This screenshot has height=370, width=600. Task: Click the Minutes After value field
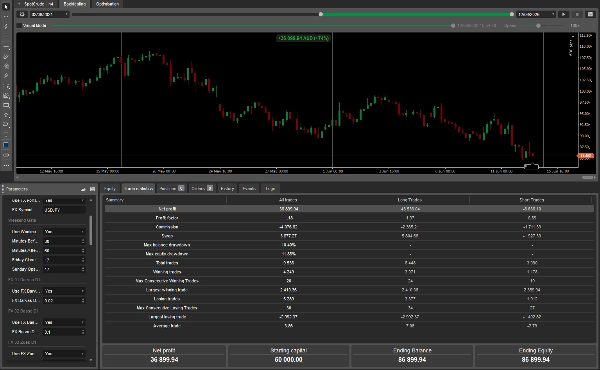click(62, 251)
